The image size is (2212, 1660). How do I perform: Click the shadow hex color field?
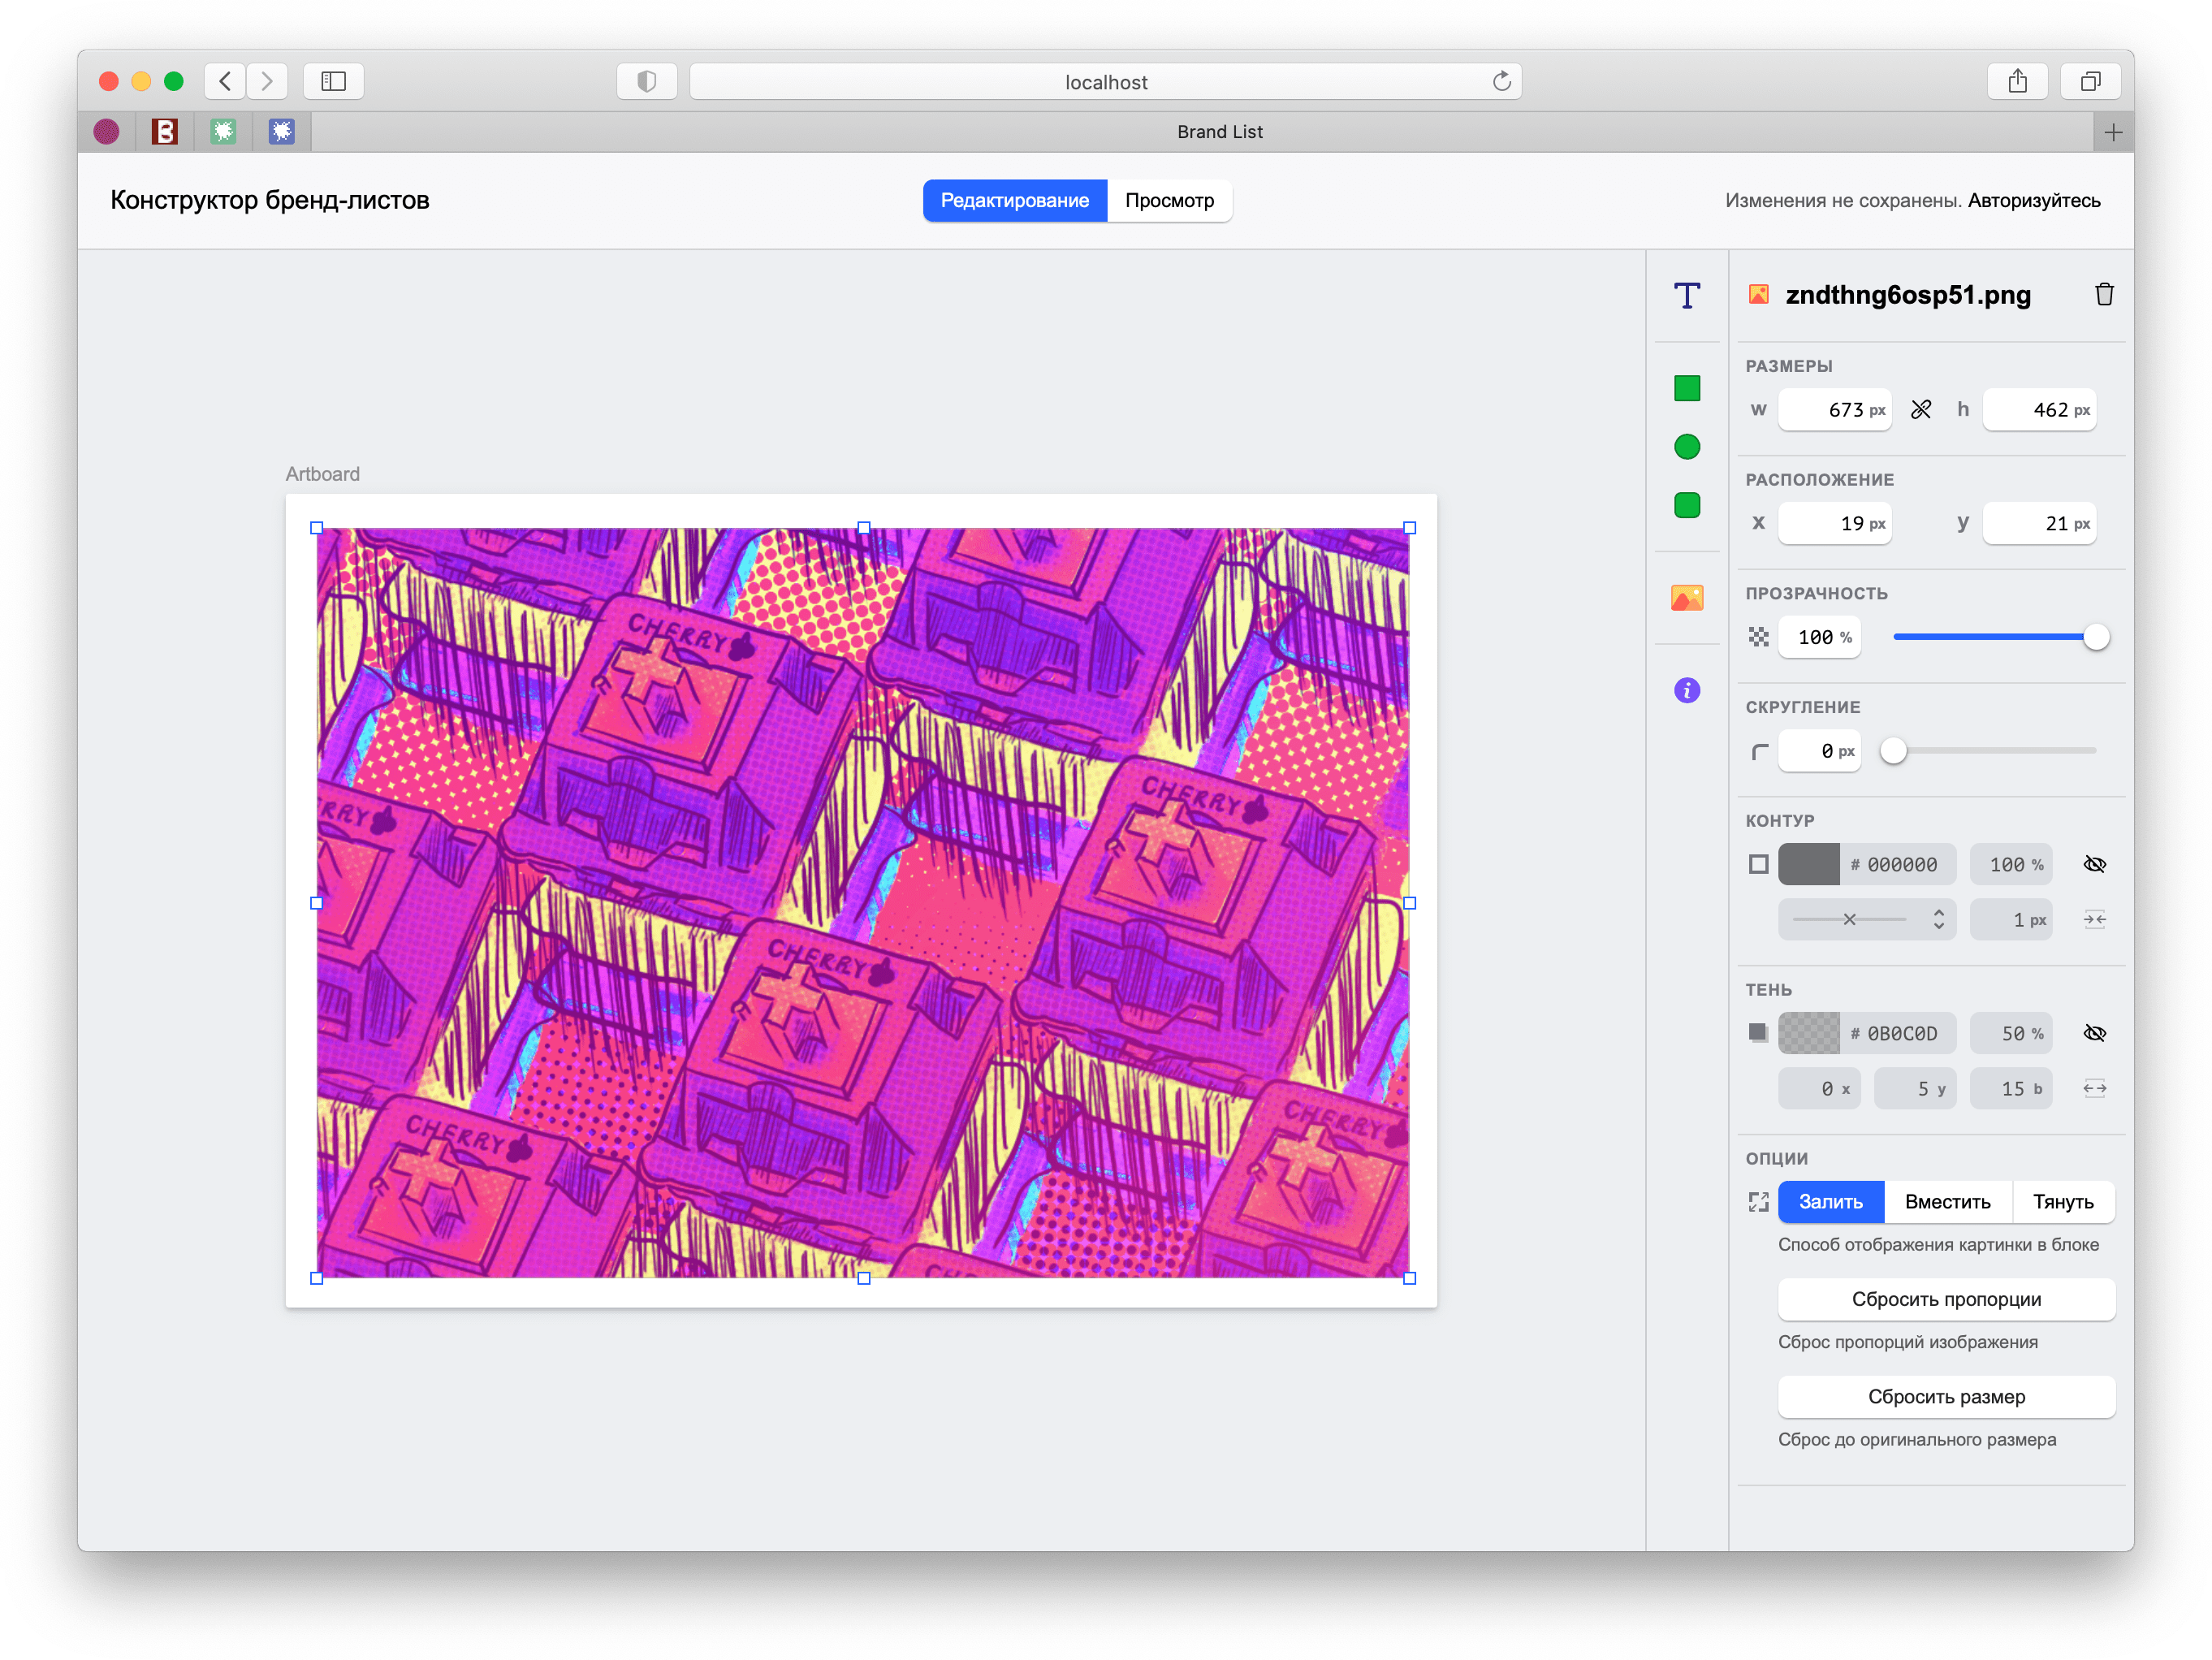coord(1898,1033)
